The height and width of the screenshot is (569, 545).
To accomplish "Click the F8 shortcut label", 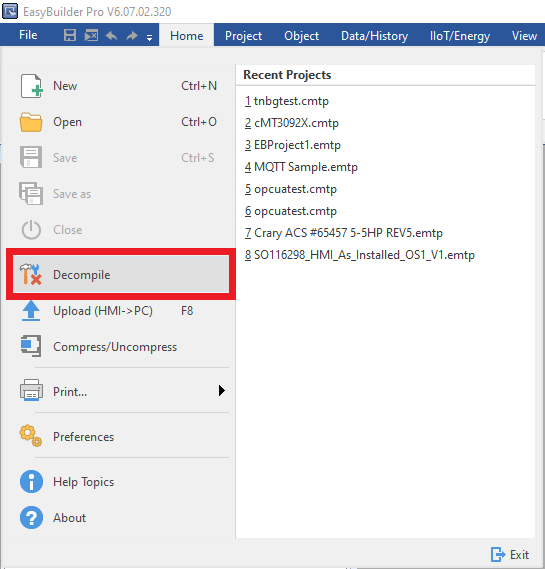I will (187, 311).
